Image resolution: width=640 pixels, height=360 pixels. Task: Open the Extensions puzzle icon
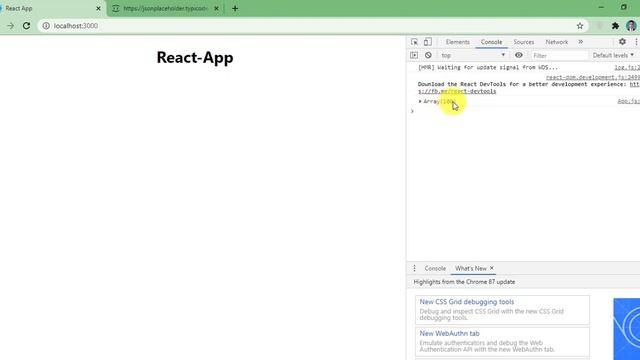(x=615, y=26)
